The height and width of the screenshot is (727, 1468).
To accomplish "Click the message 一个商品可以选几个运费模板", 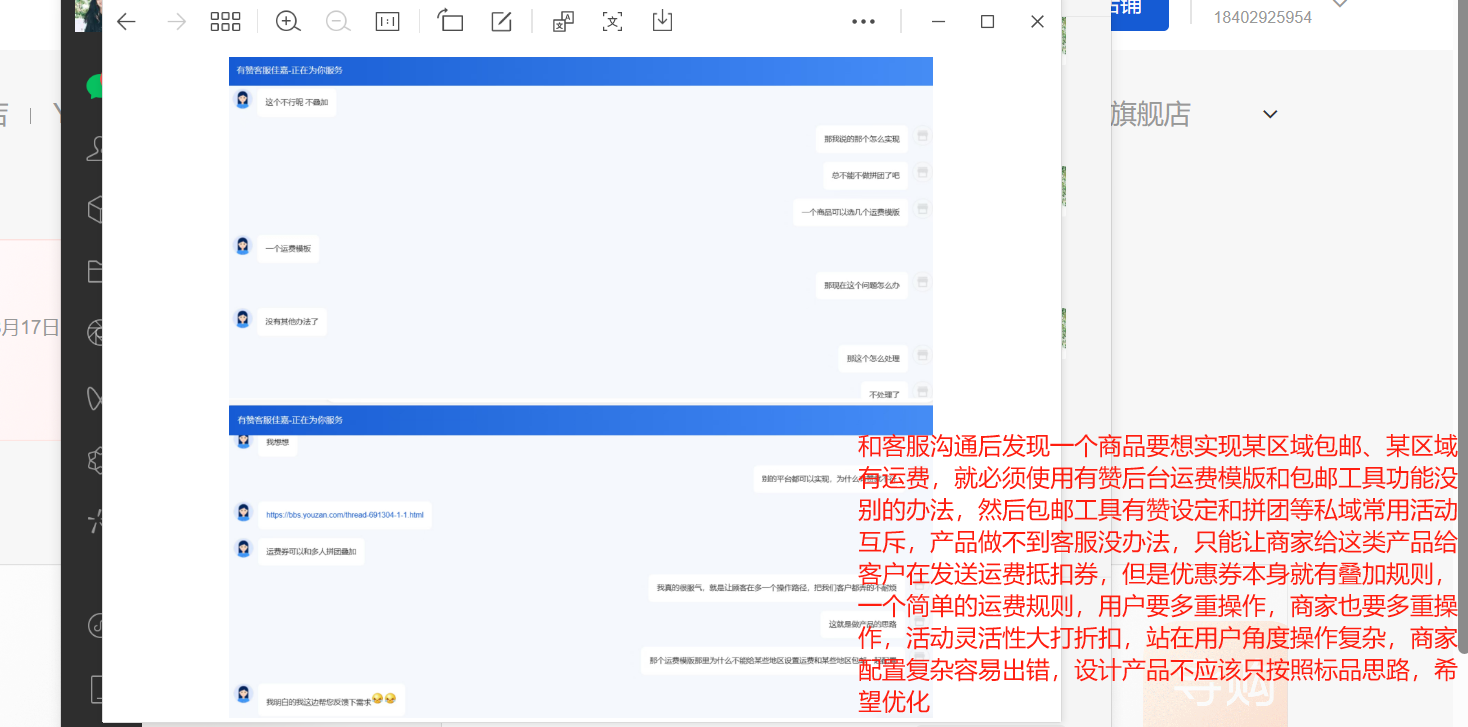I will click(850, 212).
